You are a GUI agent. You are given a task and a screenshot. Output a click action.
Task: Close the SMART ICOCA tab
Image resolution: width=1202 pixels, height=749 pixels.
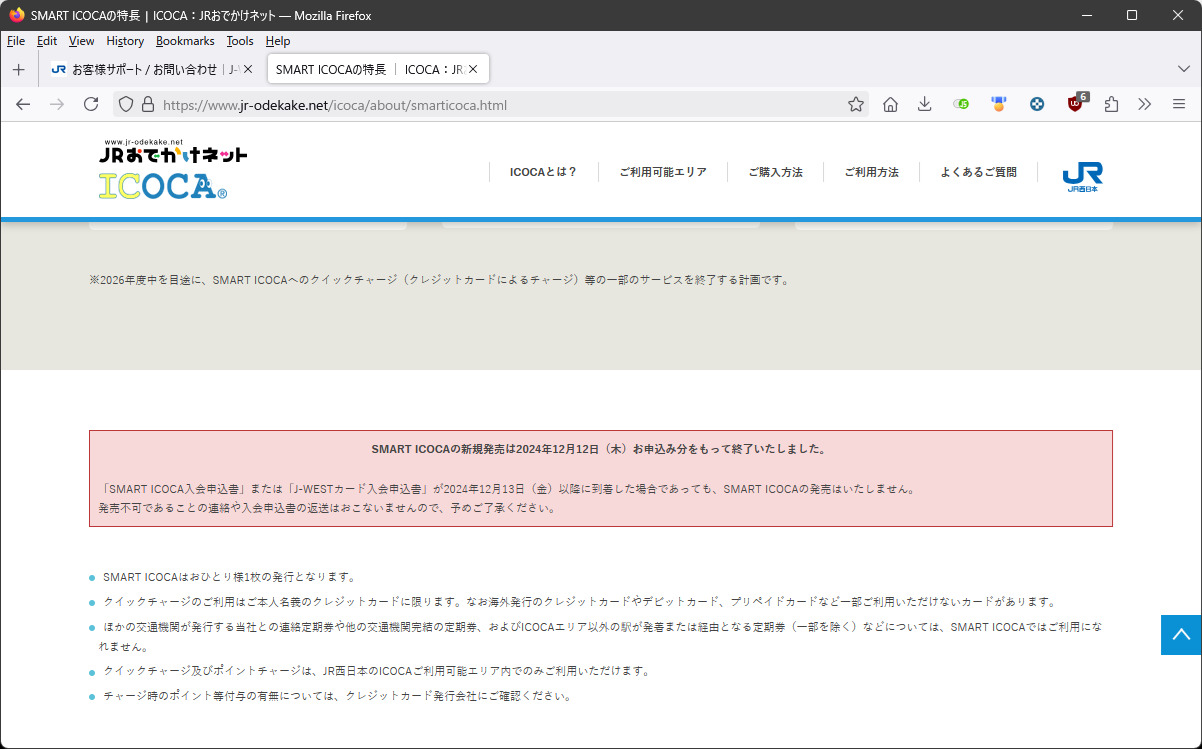(473, 69)
